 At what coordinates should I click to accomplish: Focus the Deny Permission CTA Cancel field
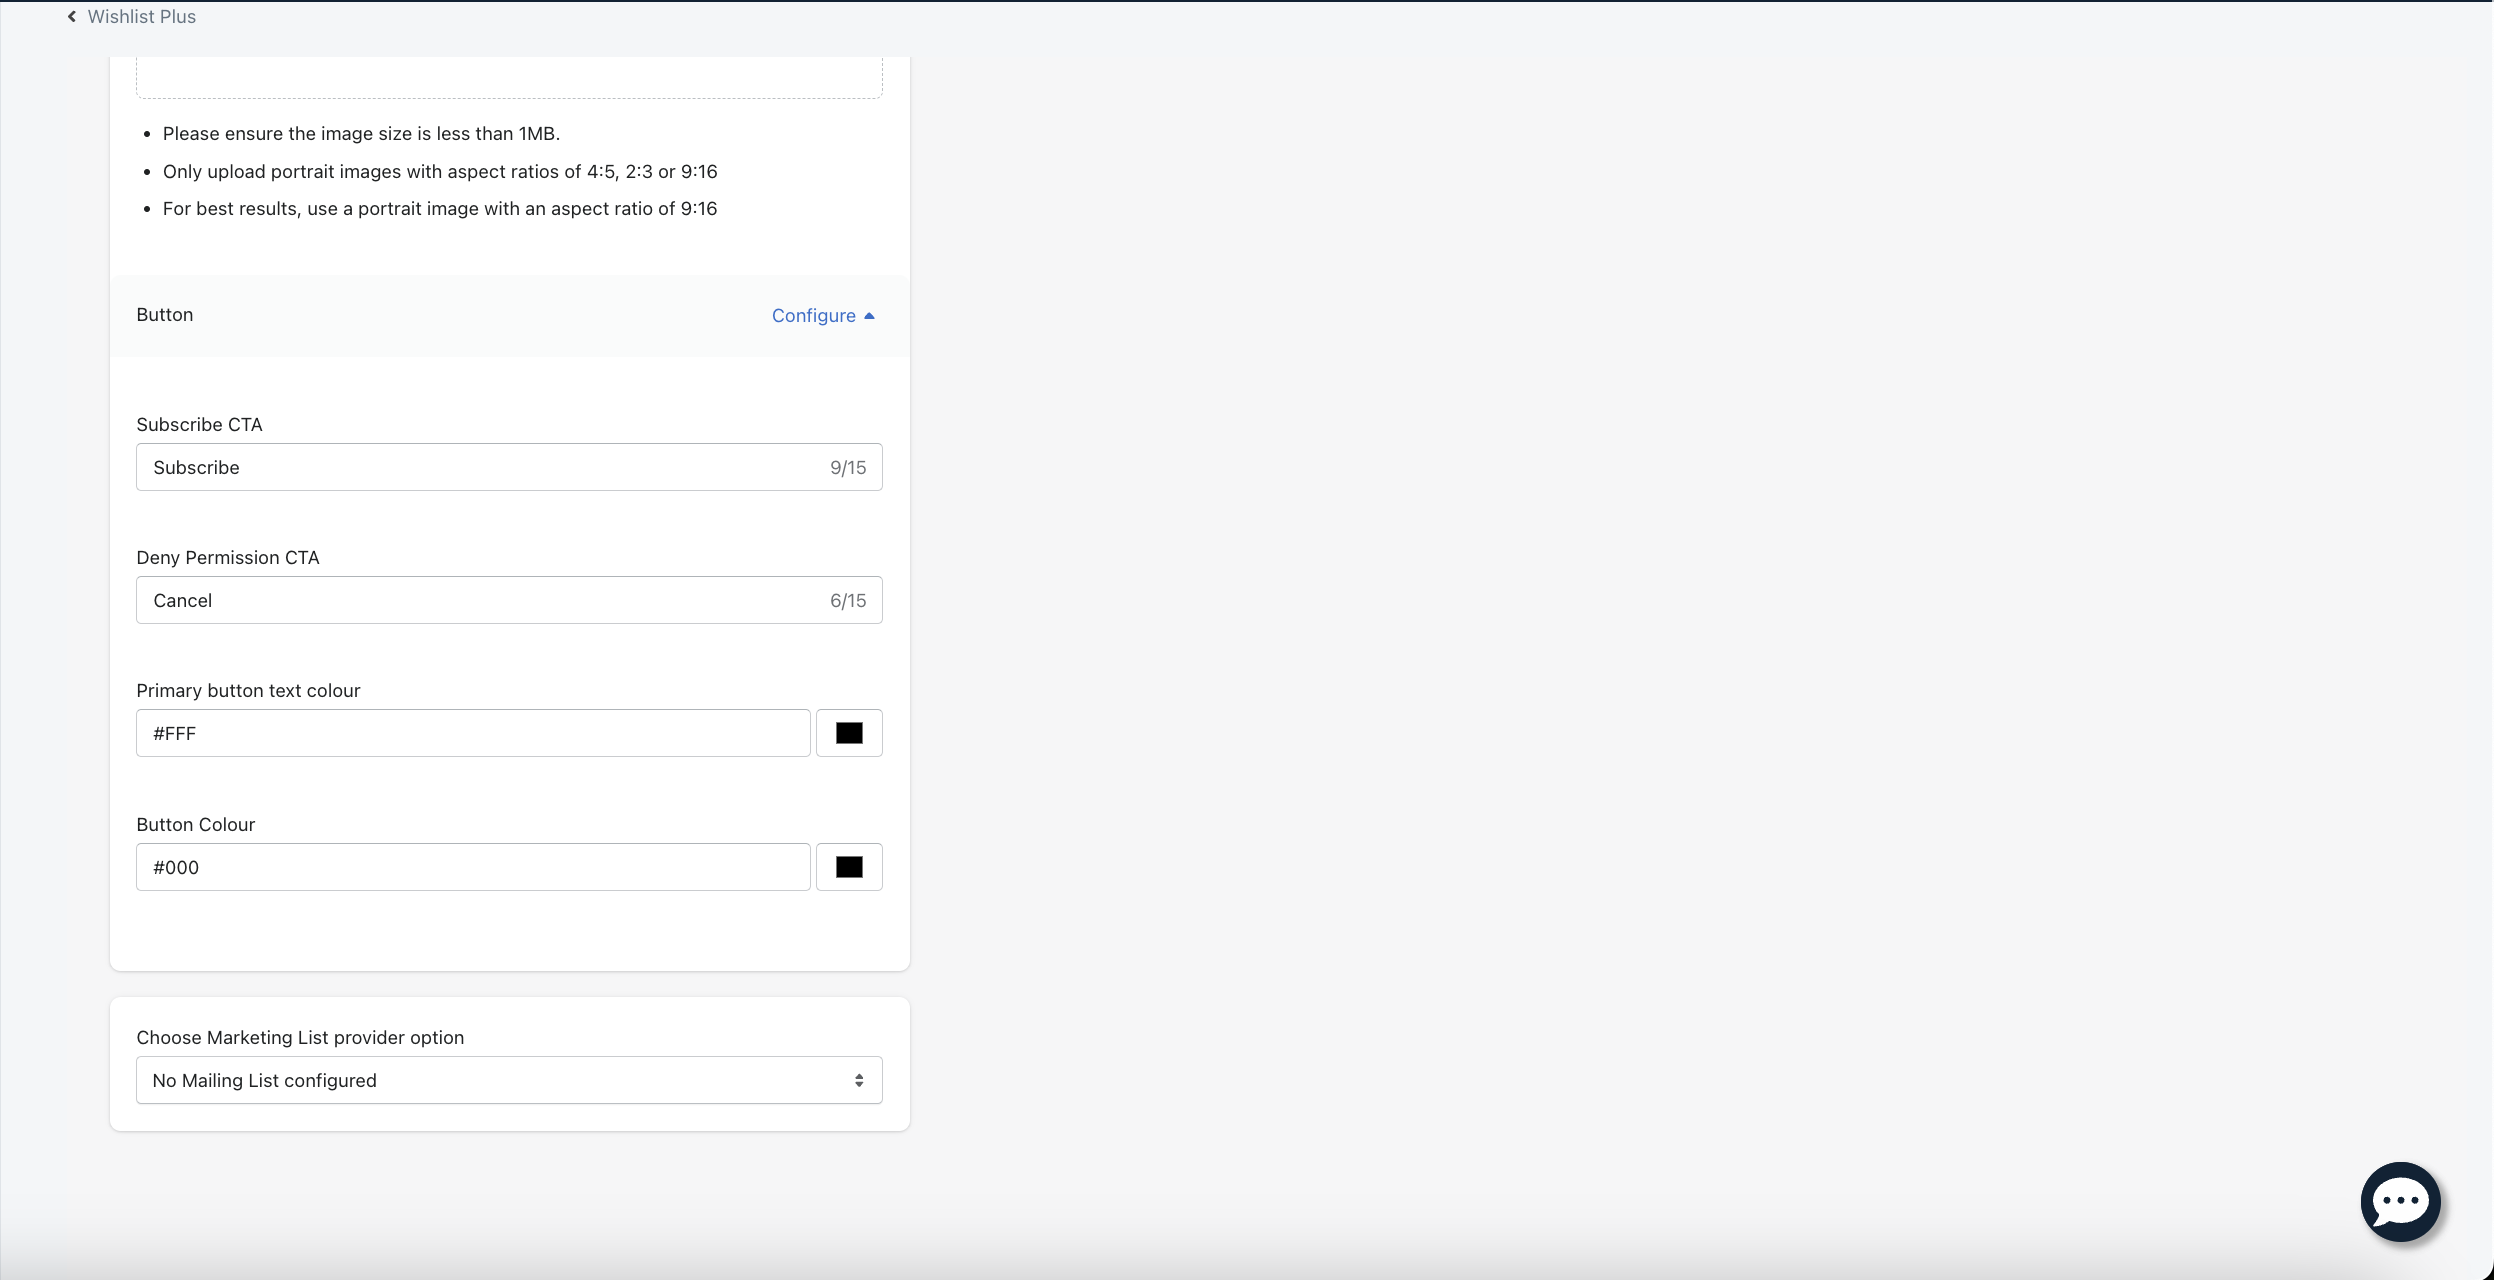click(480, 600)
